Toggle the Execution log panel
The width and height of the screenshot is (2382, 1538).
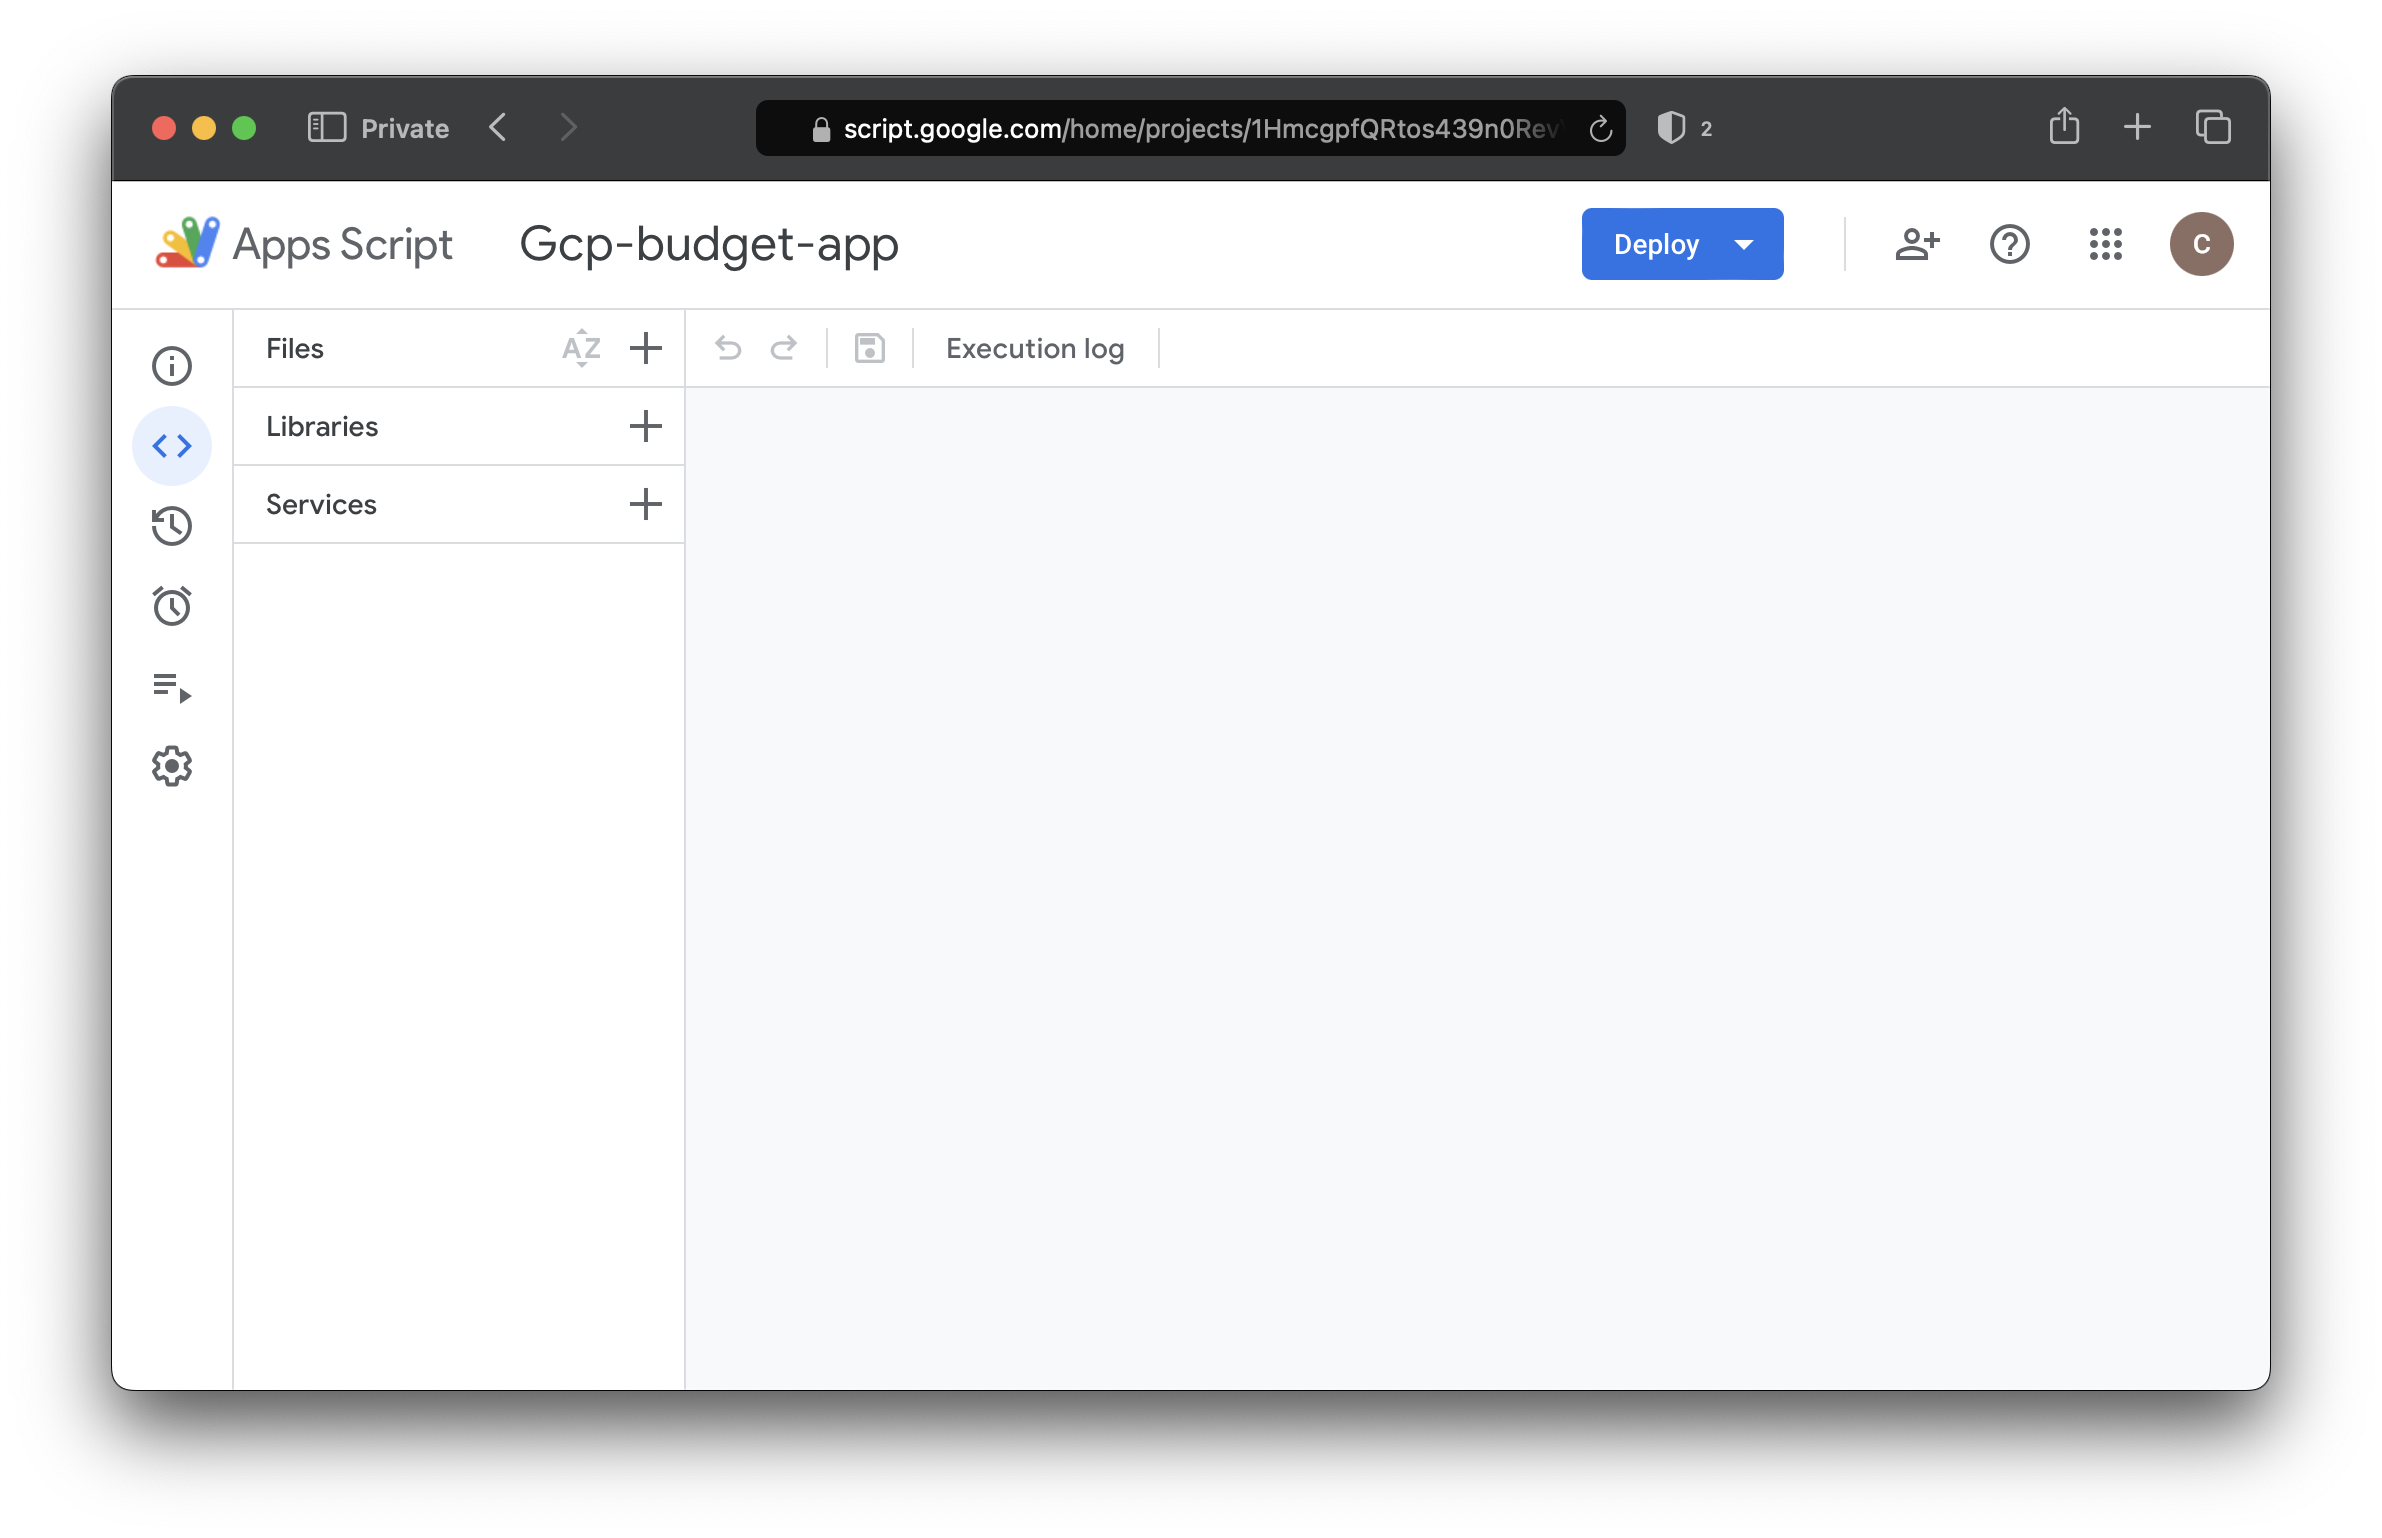click(1035, 348)
